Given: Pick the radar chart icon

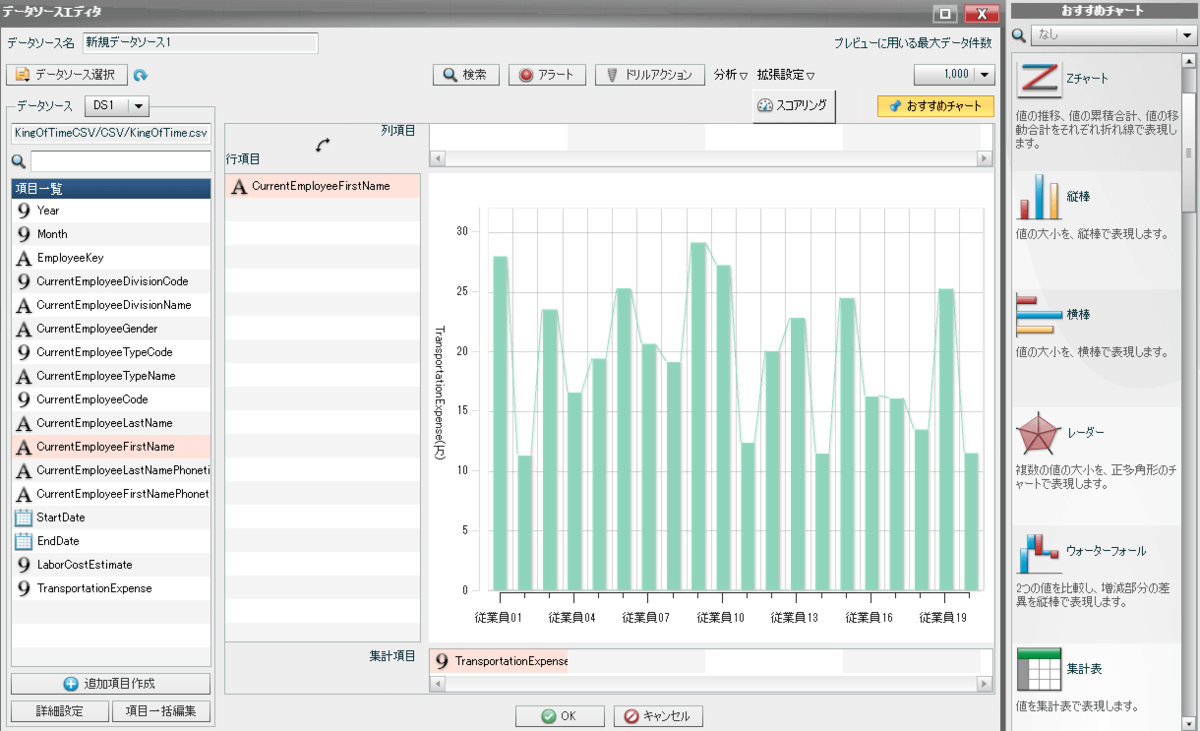Looking at the screenshot, I should tap(1038, 432).
